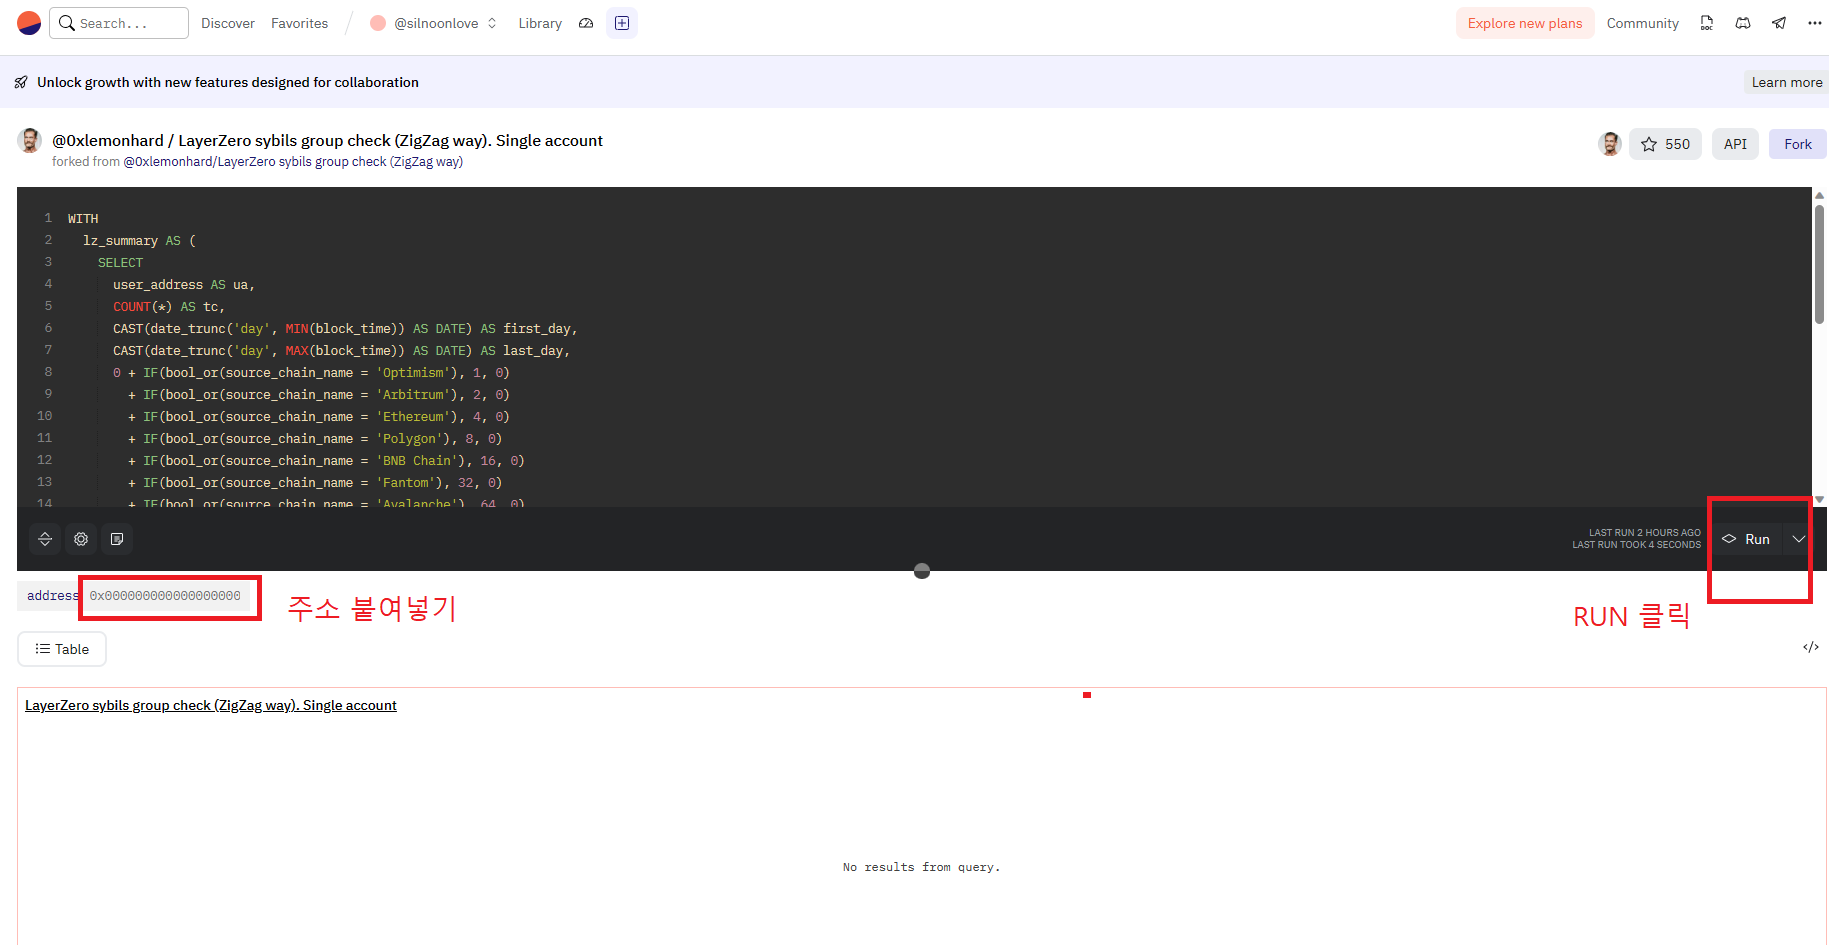Fork this query with the Fork button

1797,144
